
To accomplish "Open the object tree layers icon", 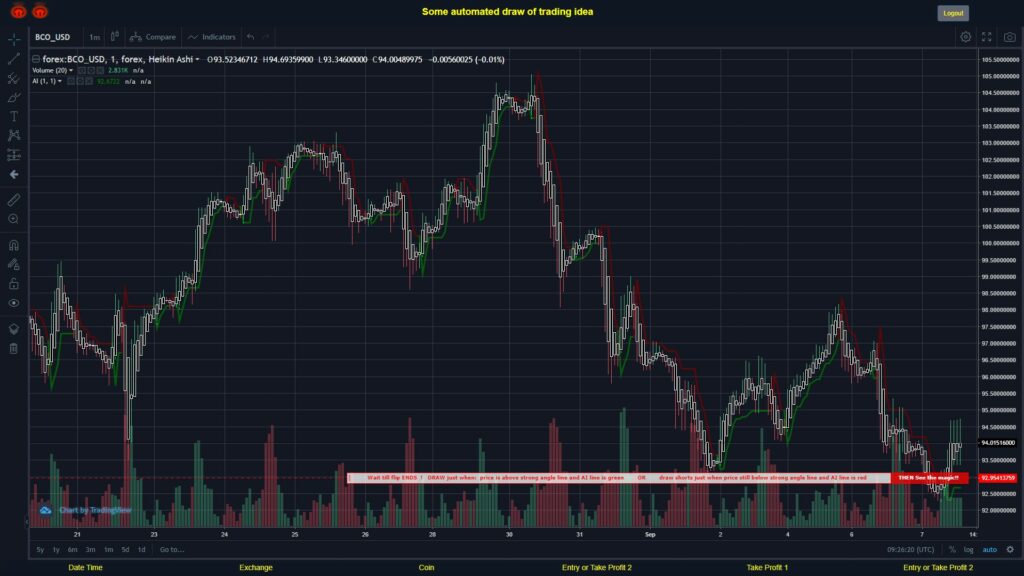I will tap(14, 328).
